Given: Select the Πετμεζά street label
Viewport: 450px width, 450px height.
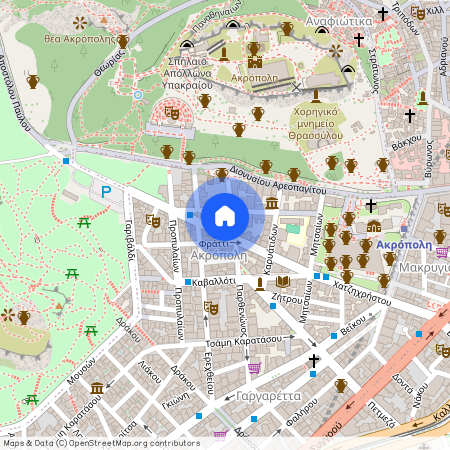Looking at the screenshot, I should tap(381, 415).
